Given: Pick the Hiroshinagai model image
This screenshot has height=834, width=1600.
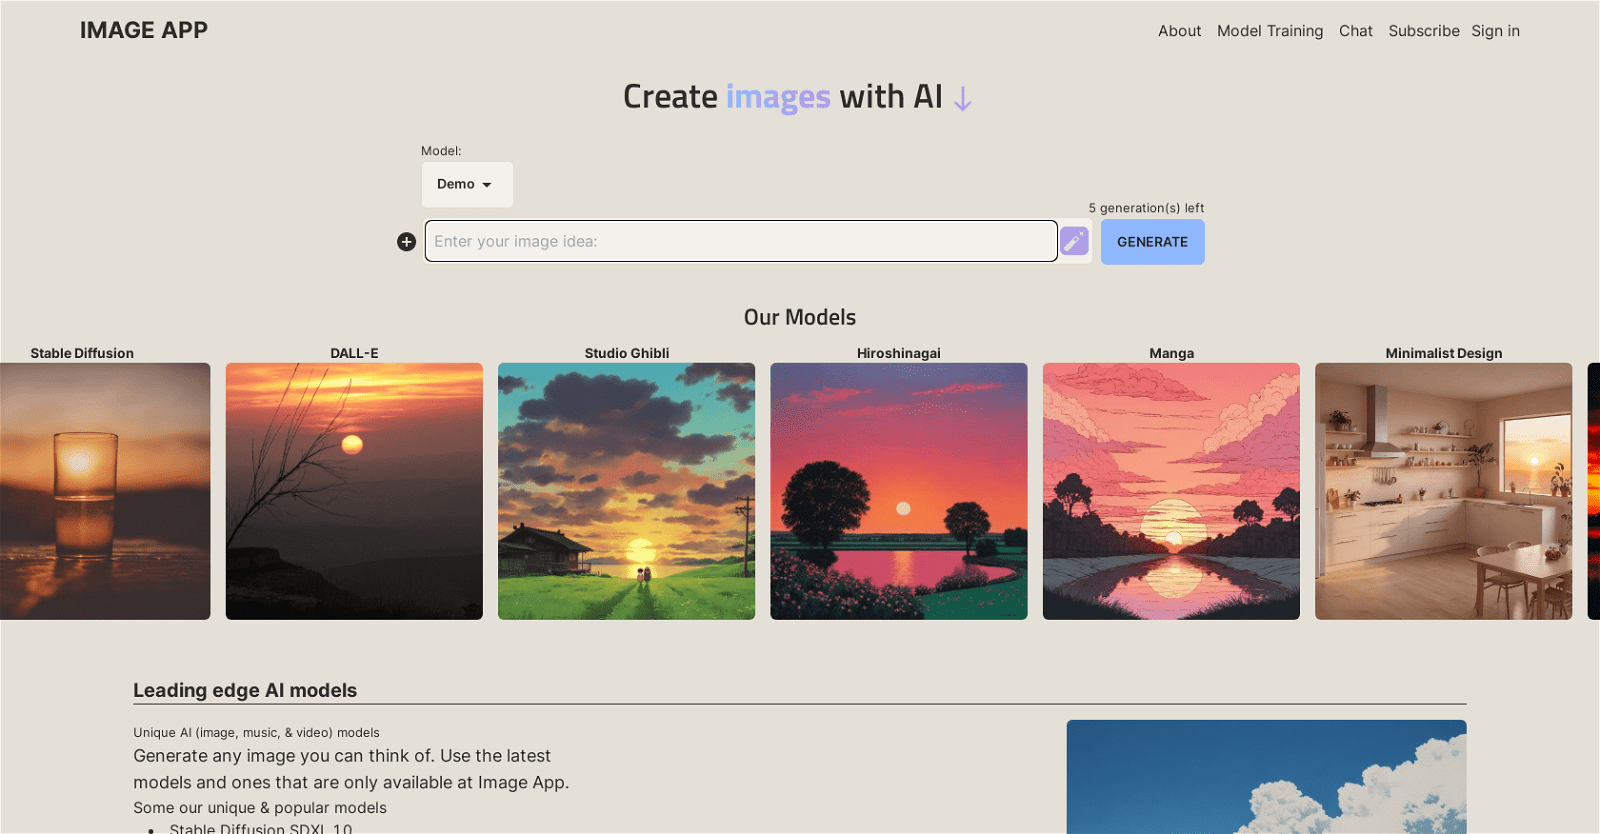Looking at the screenshot, I should (x=898, y=491).
